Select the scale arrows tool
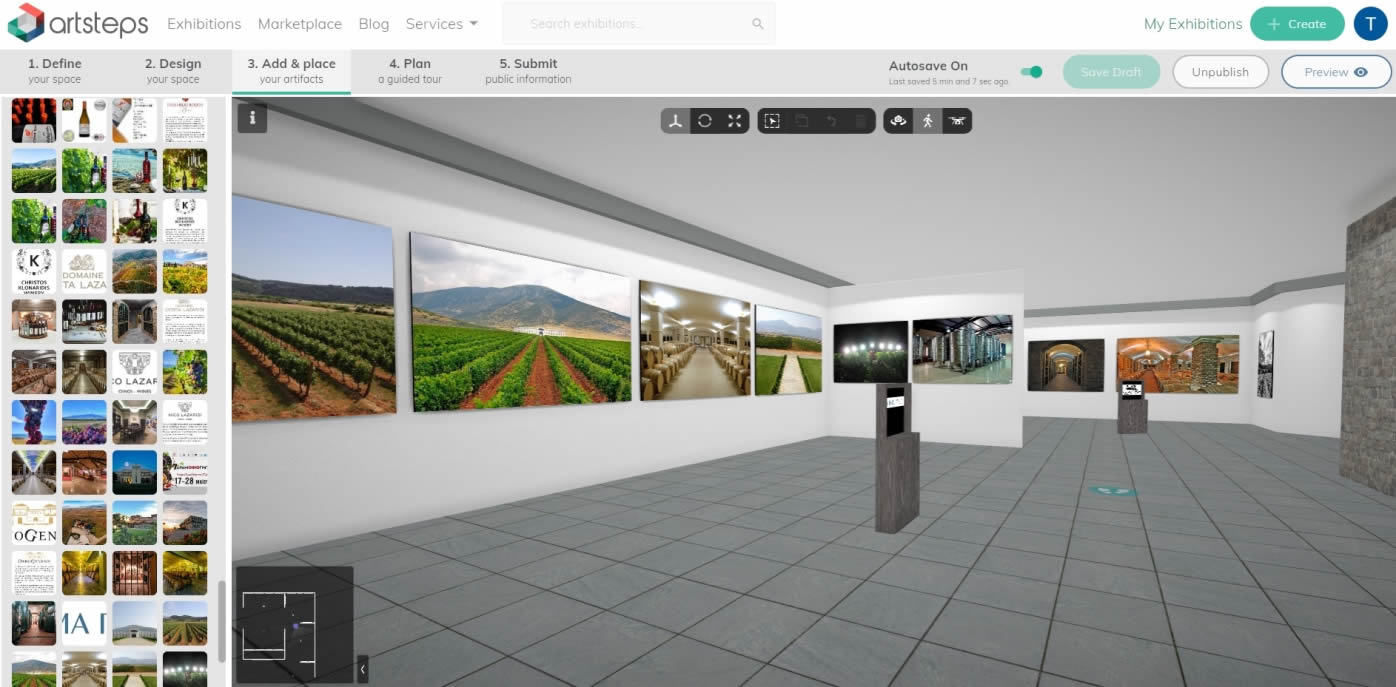Image resolution: width=1396 pixels, height=687 pixels. pyautogui.click(x=734, y=121)
